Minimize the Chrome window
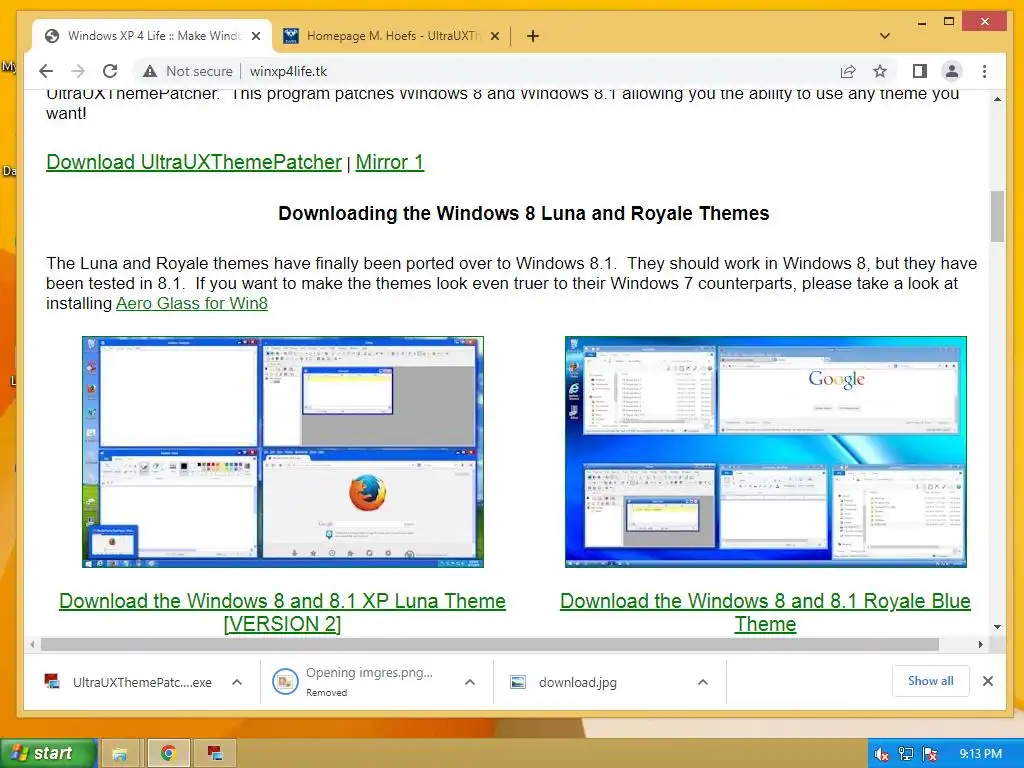The image size is (1024, 768). point(921,23)
